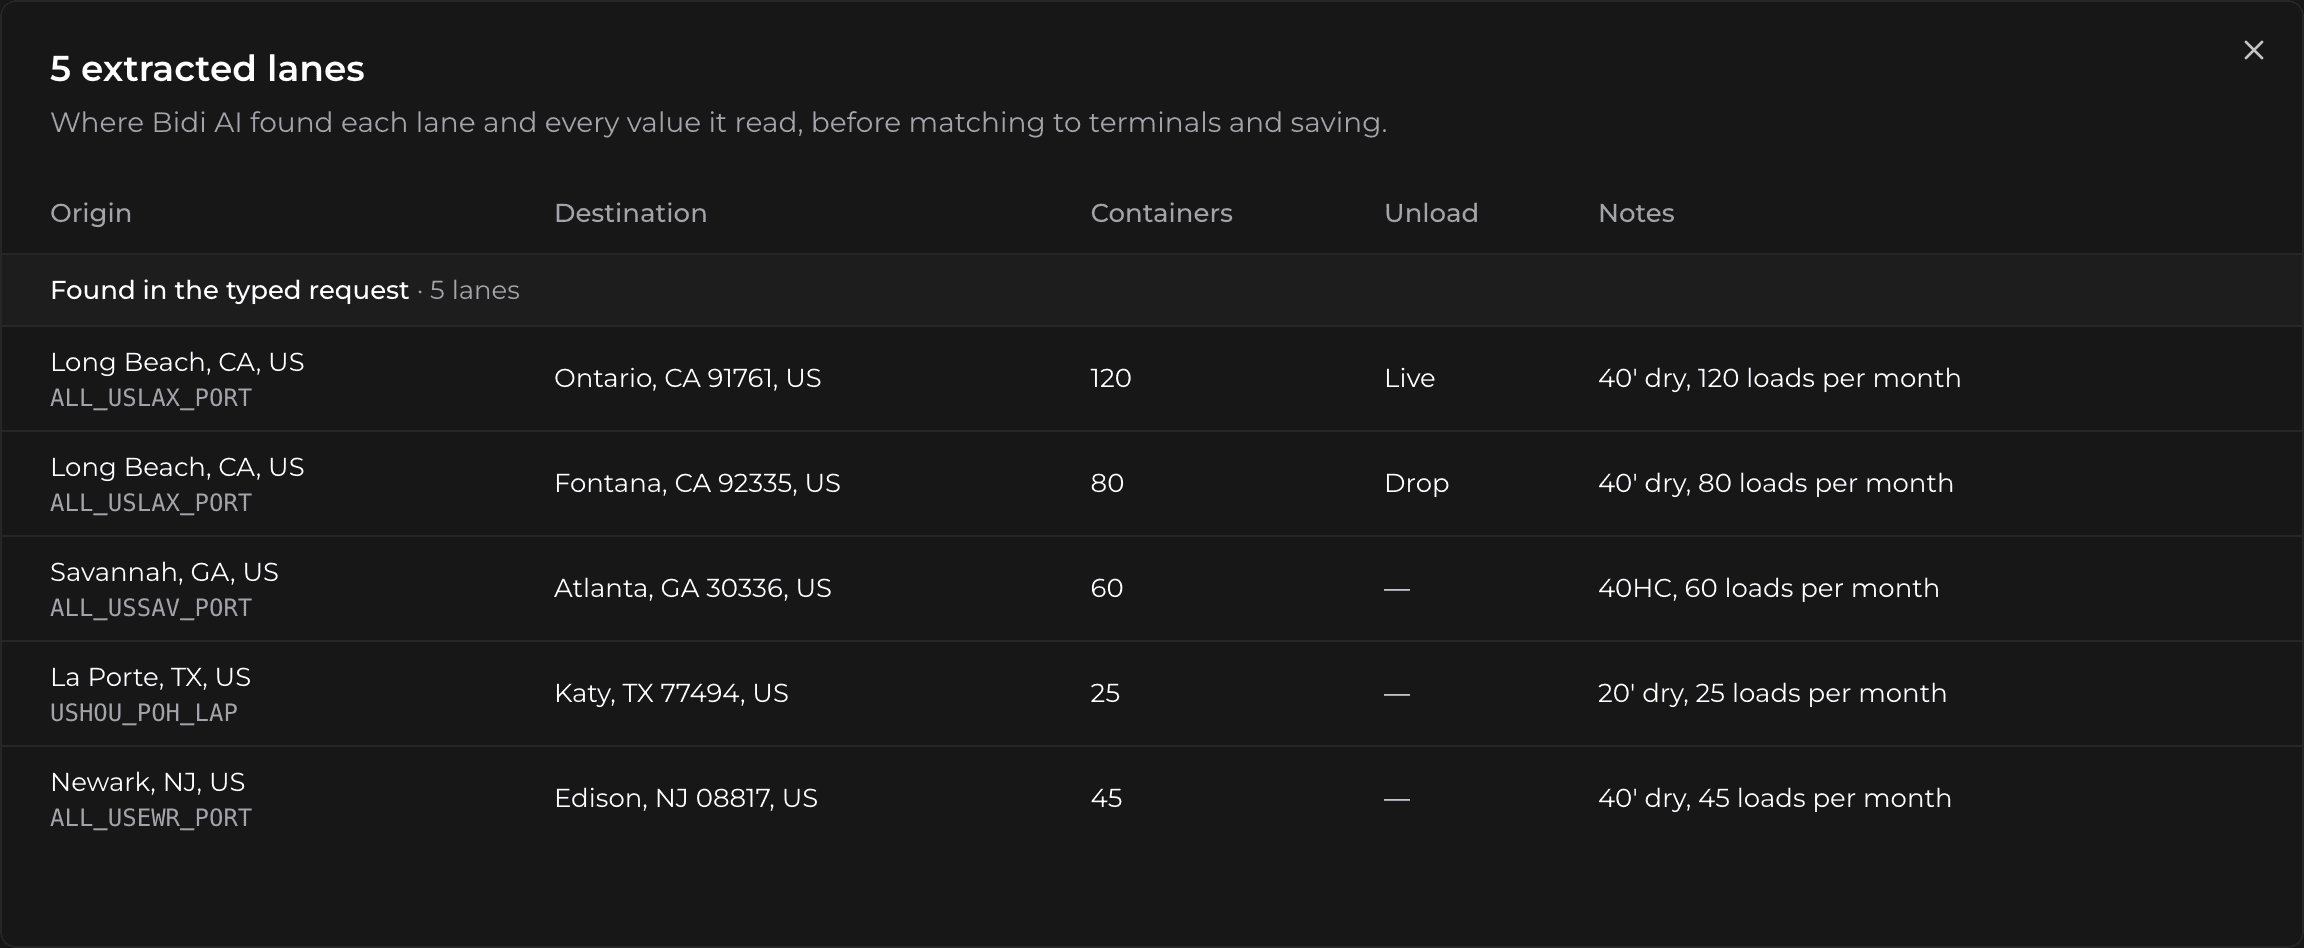Screen dimensions: 2304x948
Task: Click the empty Unload dash in Atlanta row
Action: pos(1397,588)
